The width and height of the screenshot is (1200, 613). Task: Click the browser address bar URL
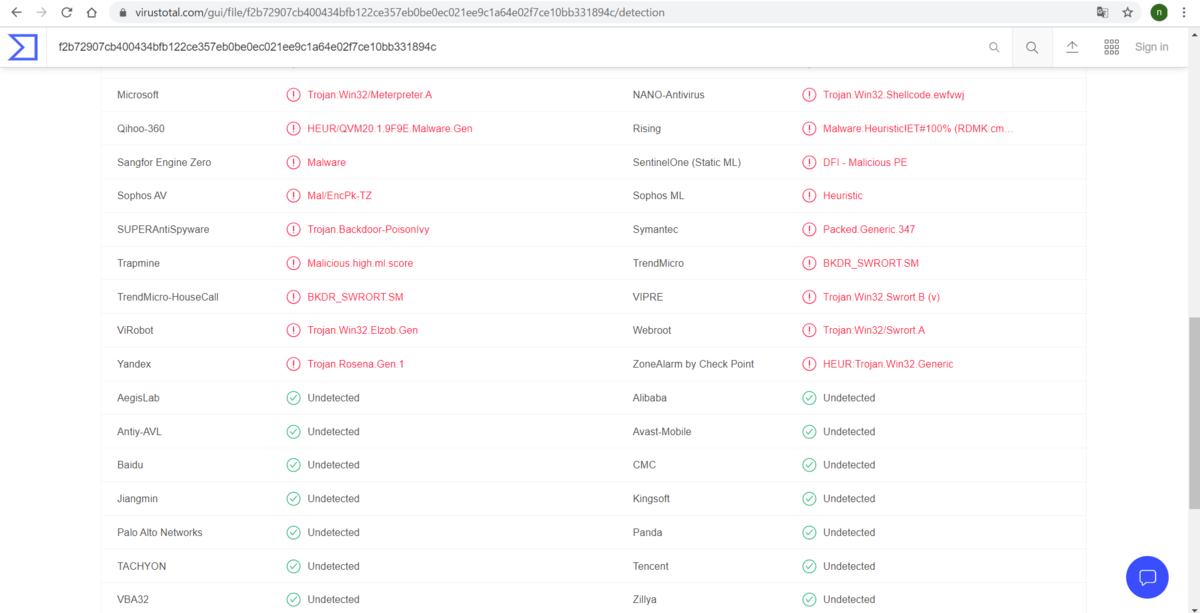pos(400,13)
